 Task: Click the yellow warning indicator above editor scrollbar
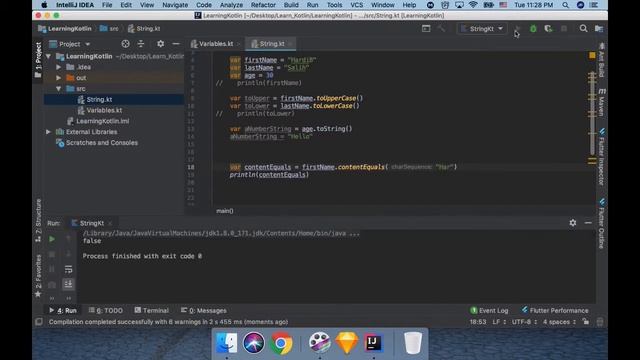click(592, 55)
